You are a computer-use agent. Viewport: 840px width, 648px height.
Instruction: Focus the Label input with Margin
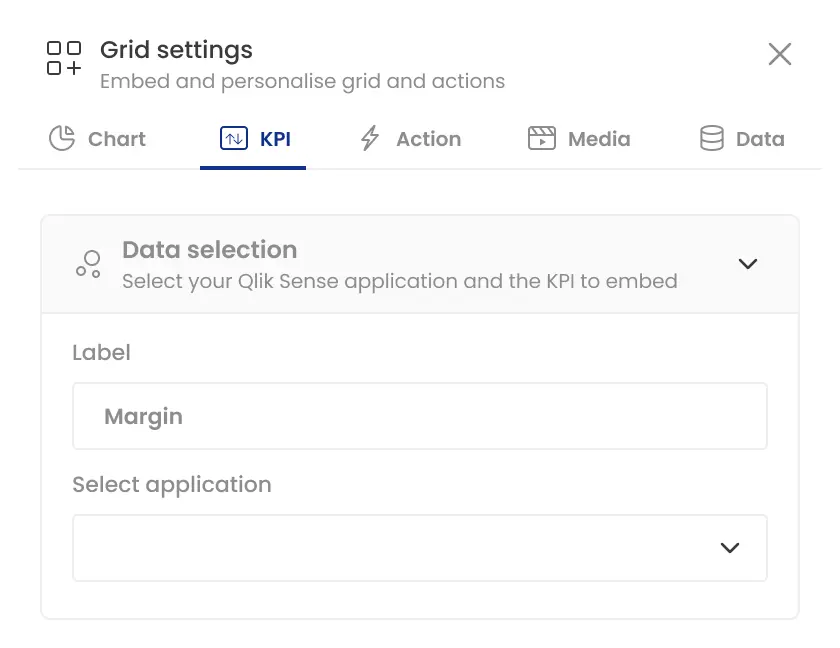coord(420,416)
